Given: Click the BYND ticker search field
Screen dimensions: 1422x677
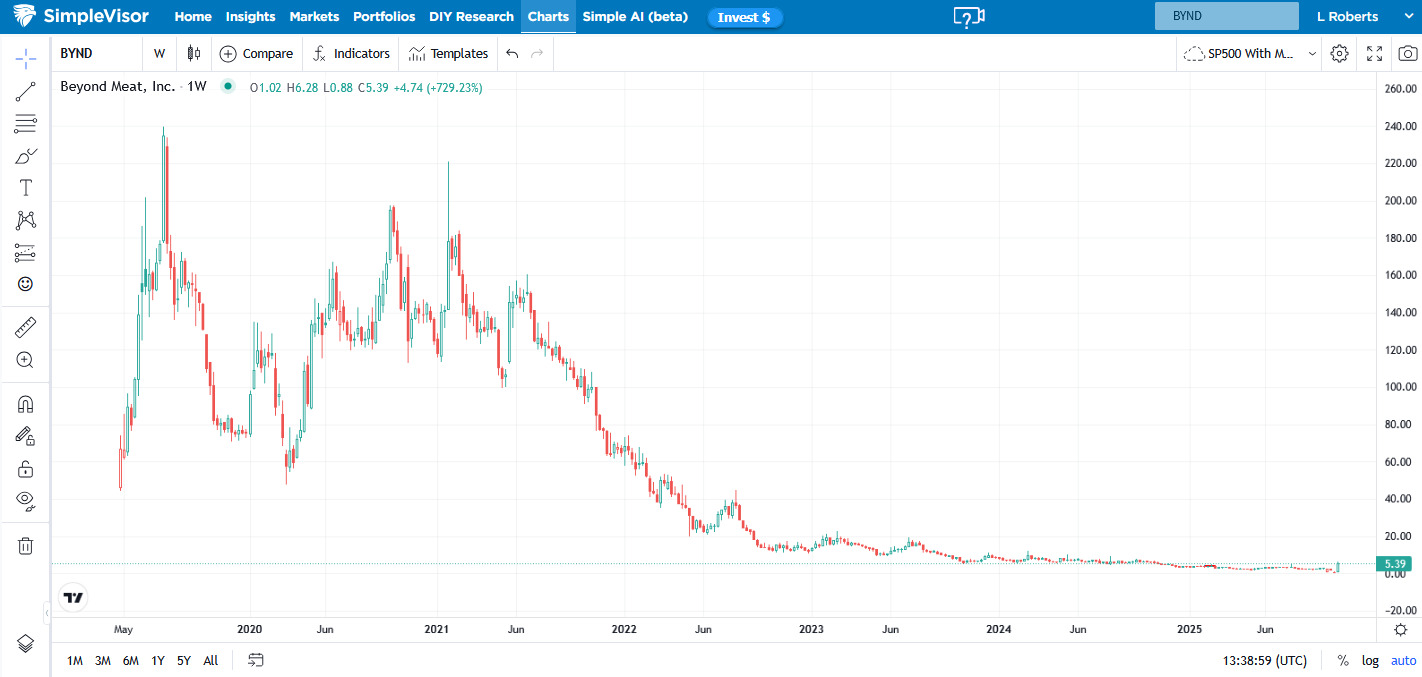Looking at the screenshot, I should coord(1226,16).
